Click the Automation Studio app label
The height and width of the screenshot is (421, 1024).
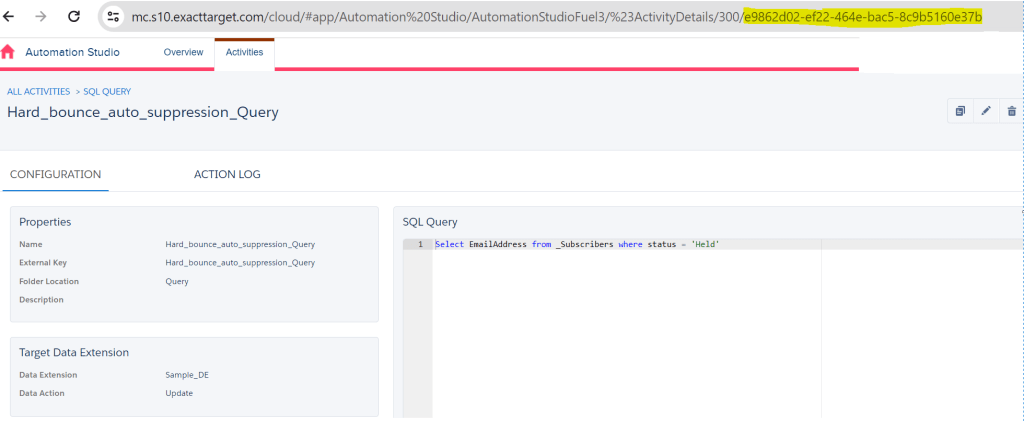(x=72, y=52)
